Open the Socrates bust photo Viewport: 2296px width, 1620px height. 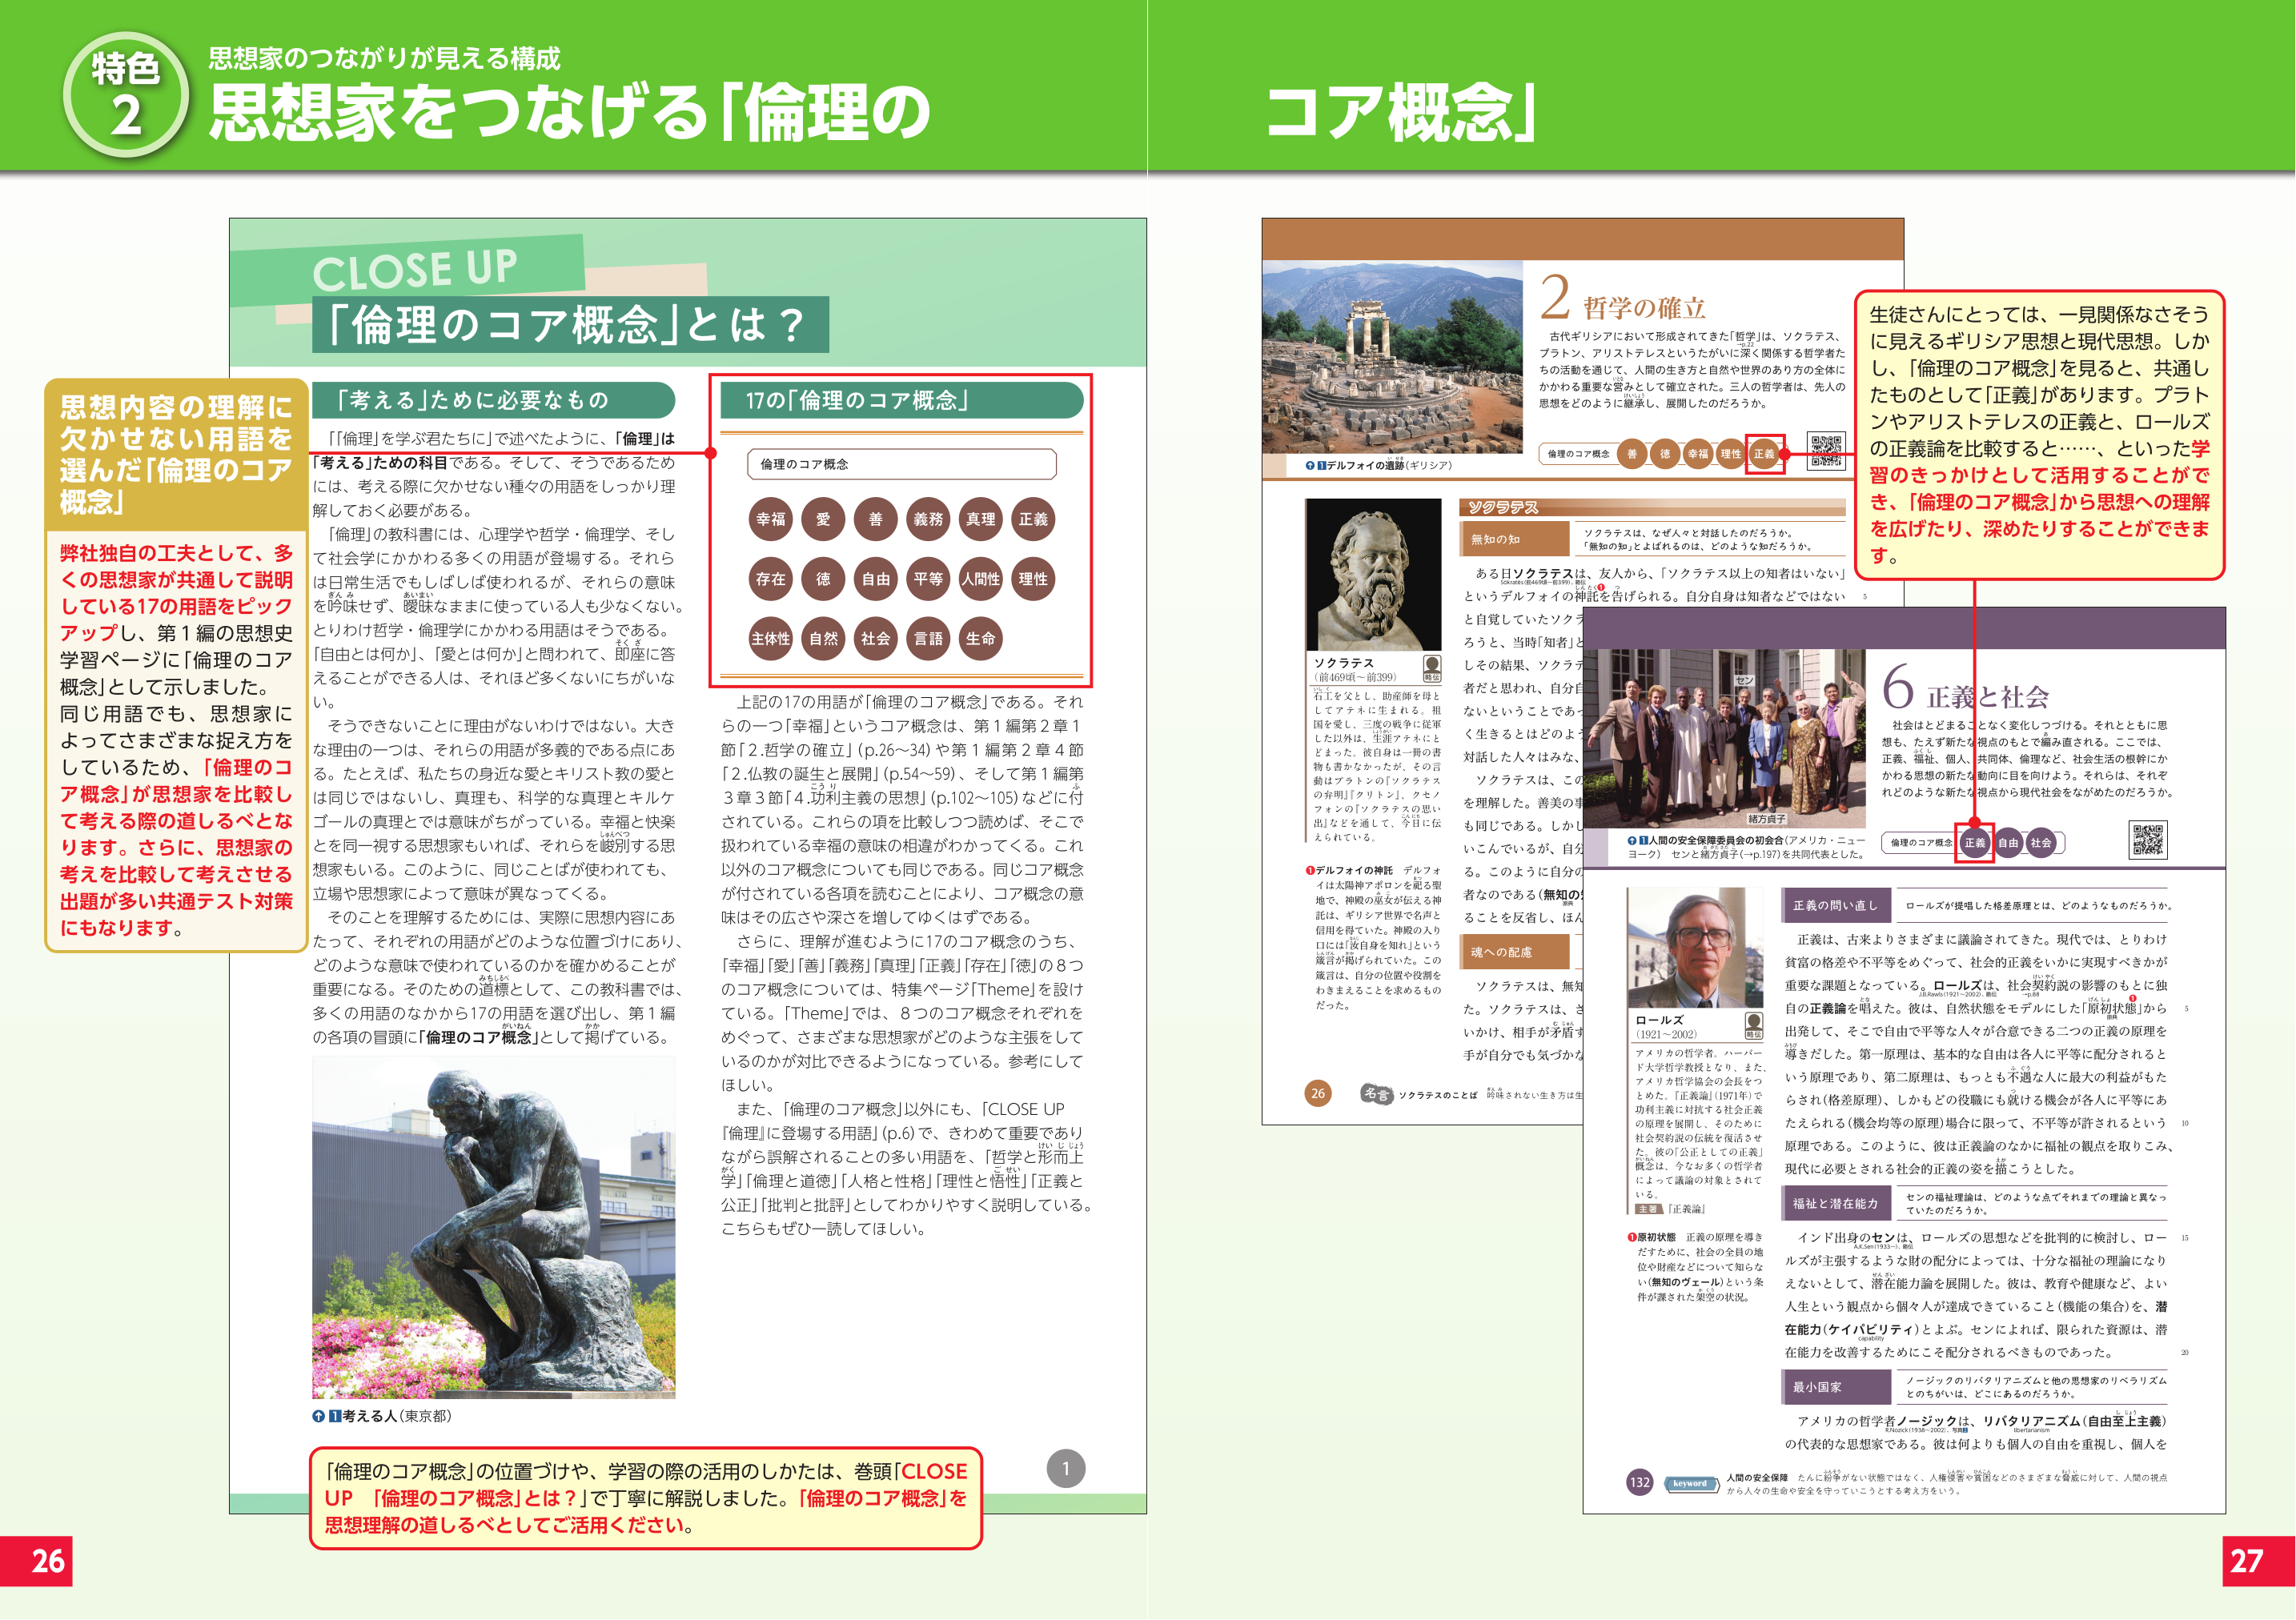point(1374,575)
